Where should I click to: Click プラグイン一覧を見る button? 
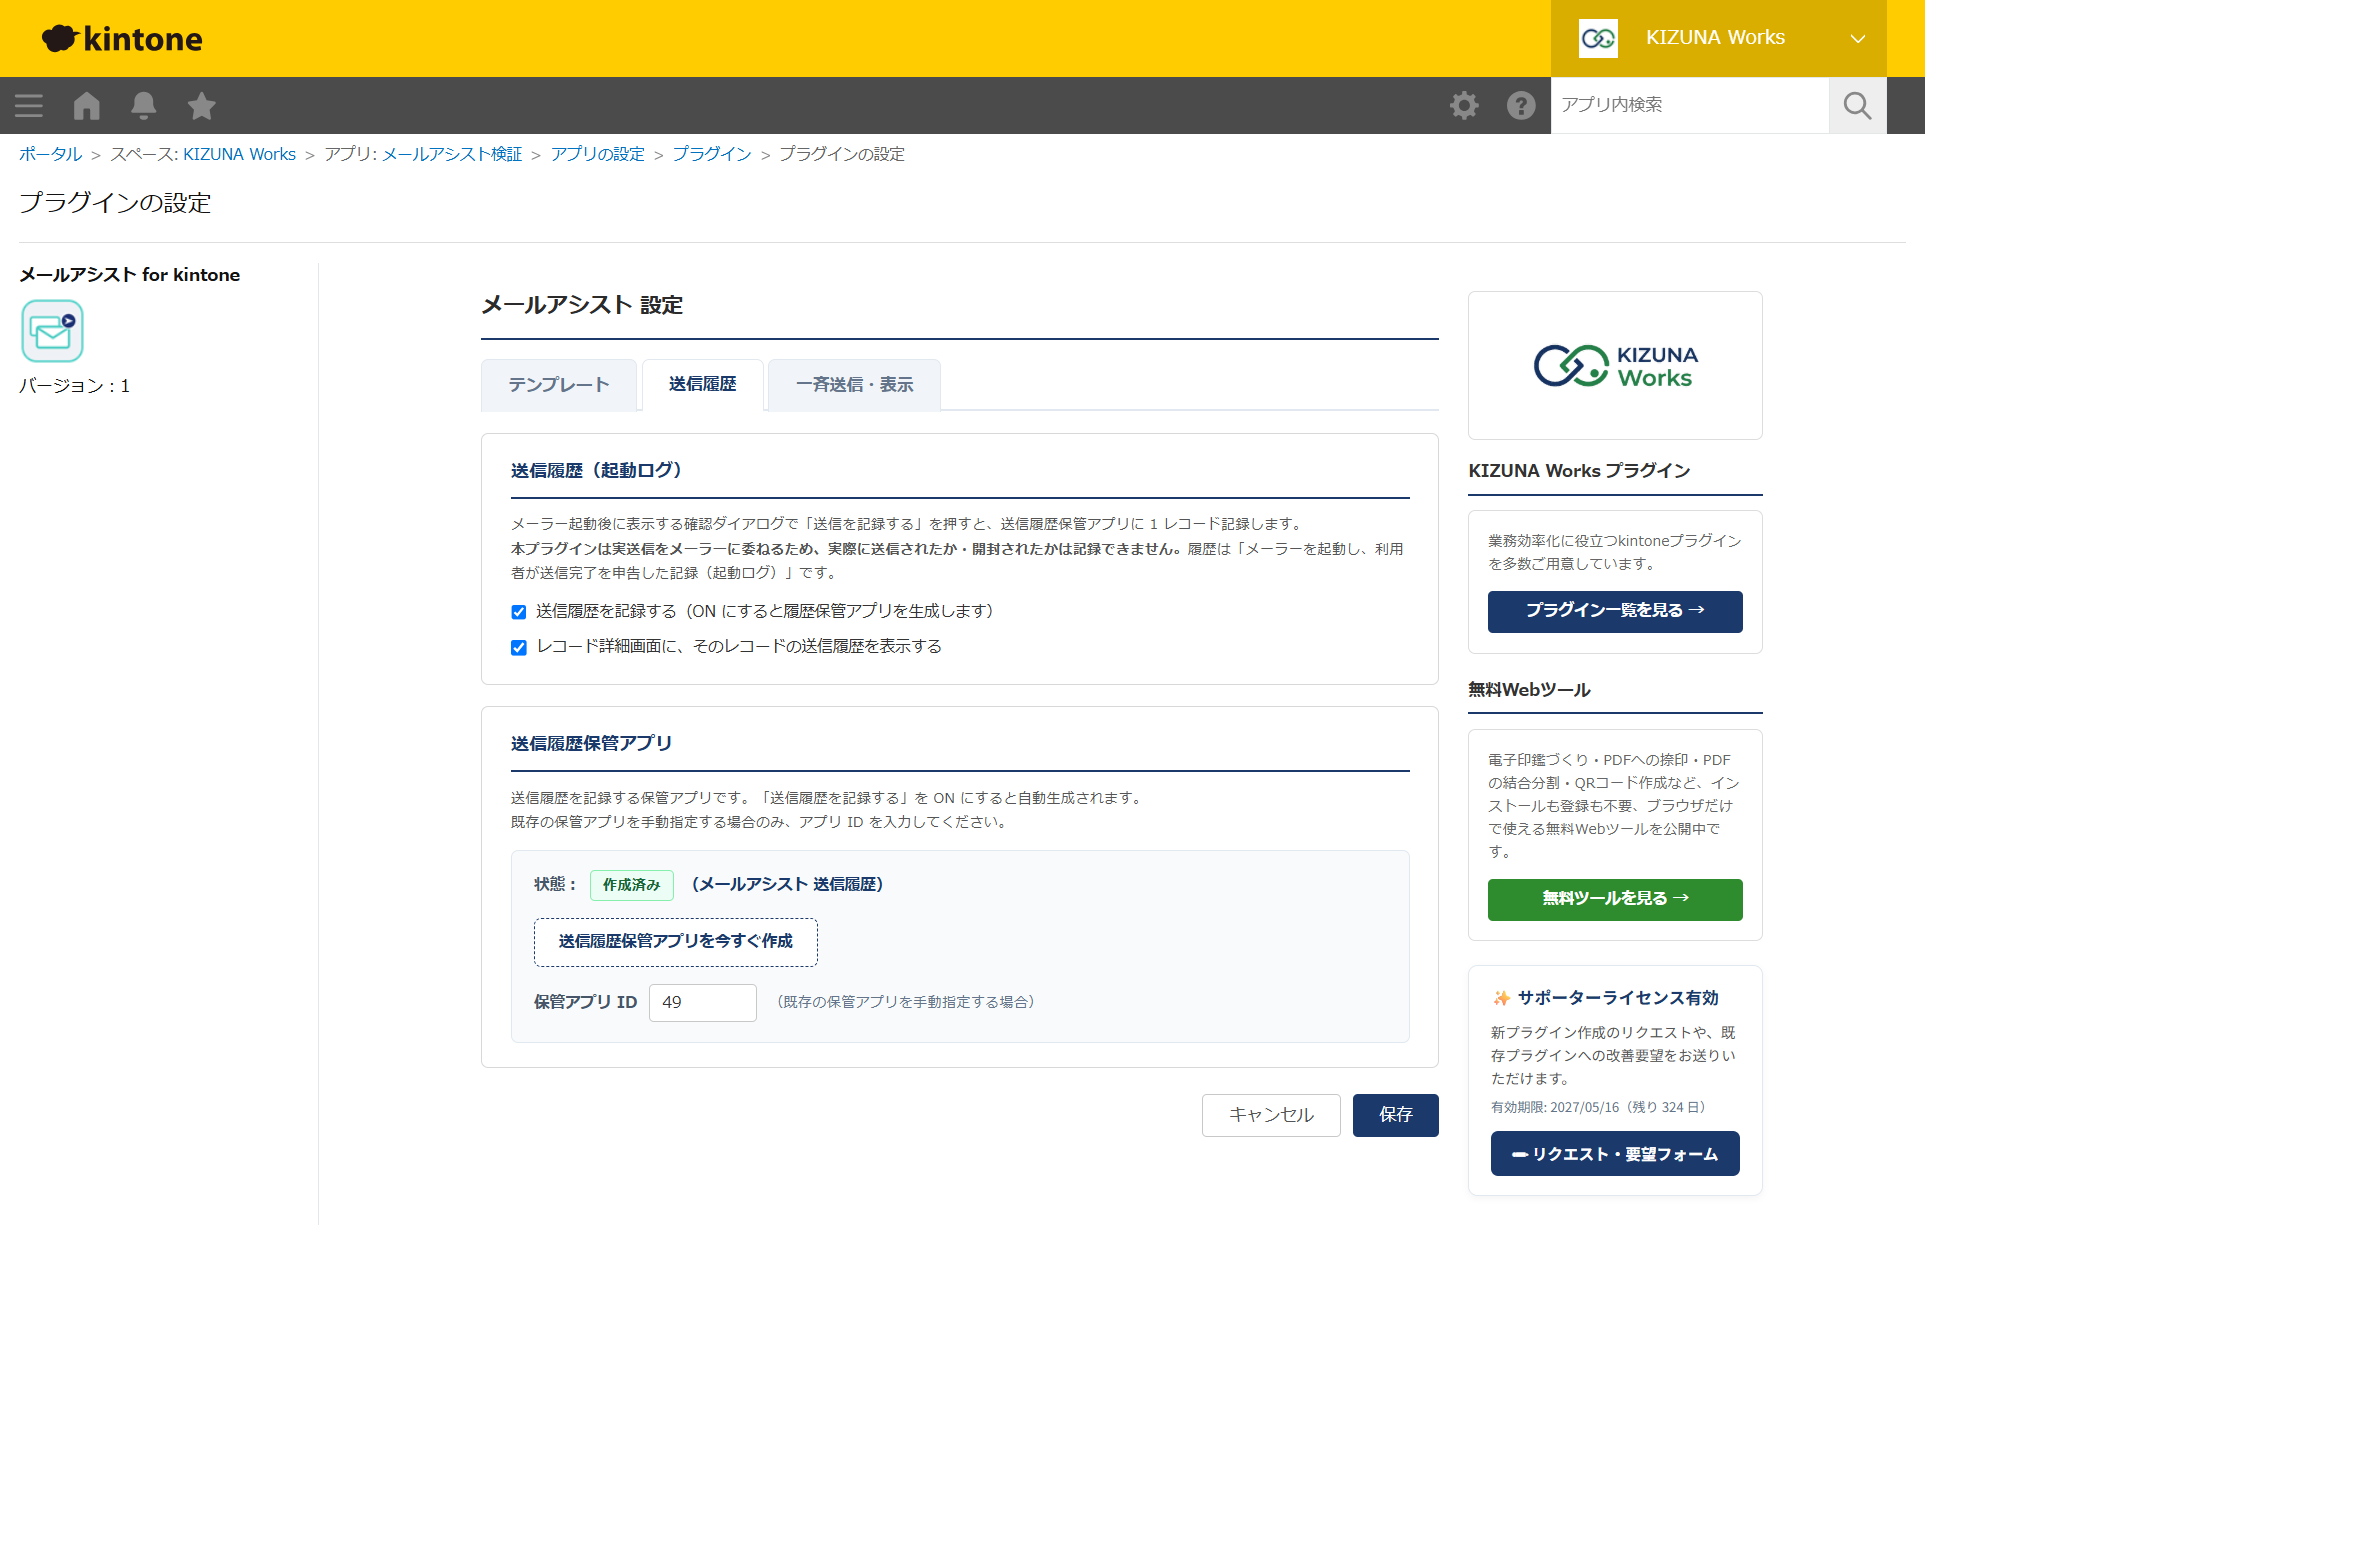click(x=1615, y=611)
